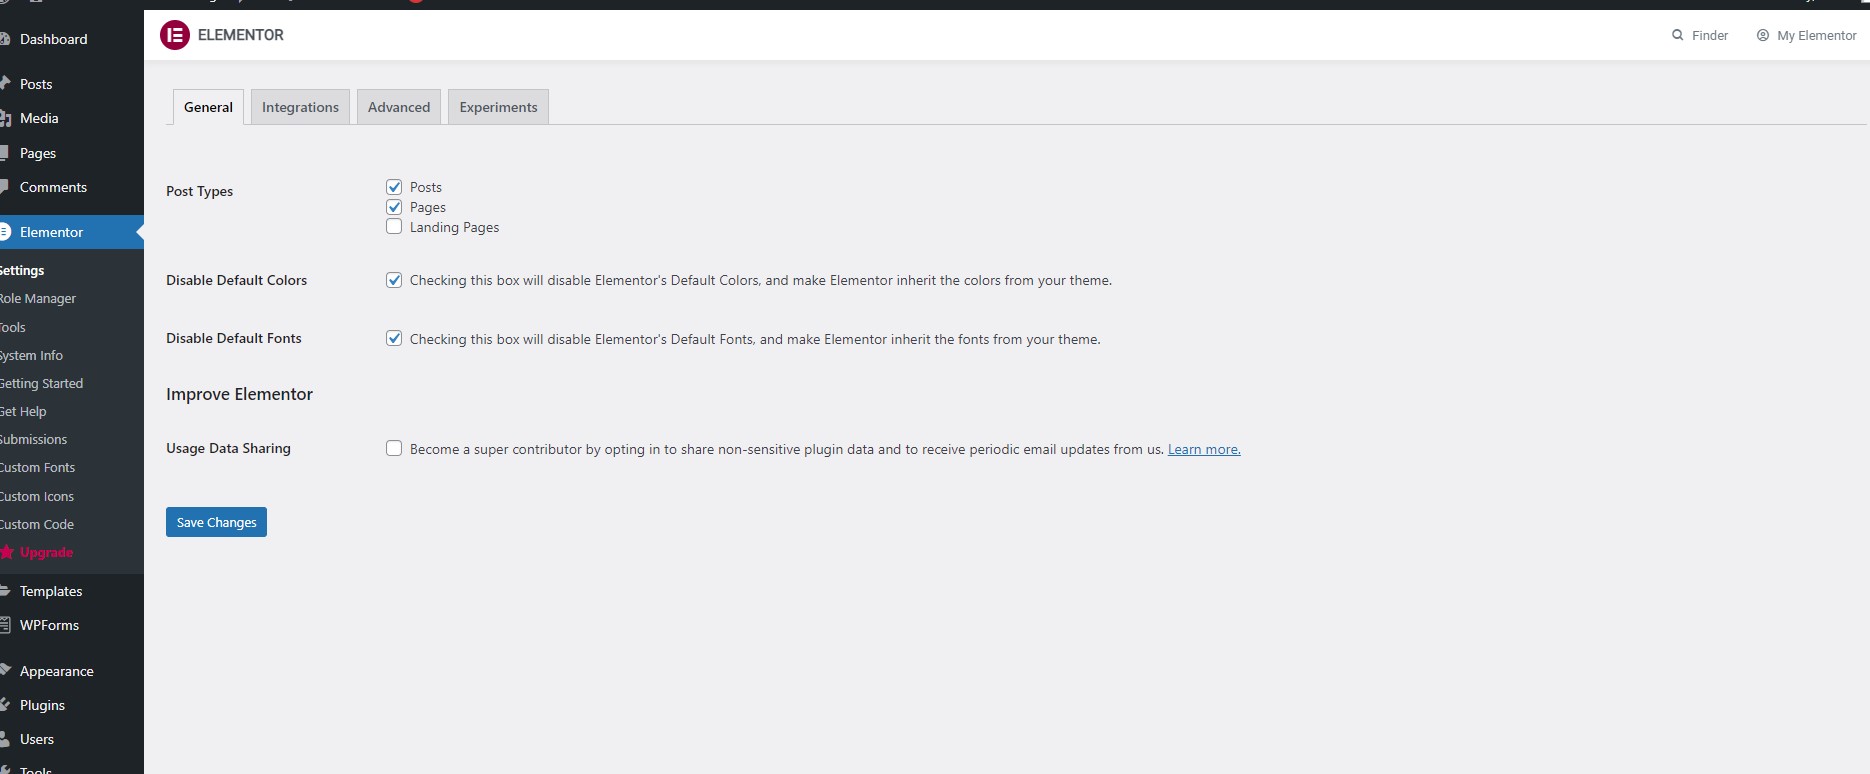Open Media in the sidebar
This screenshot has height=774, width=1870.
(72, 118)
